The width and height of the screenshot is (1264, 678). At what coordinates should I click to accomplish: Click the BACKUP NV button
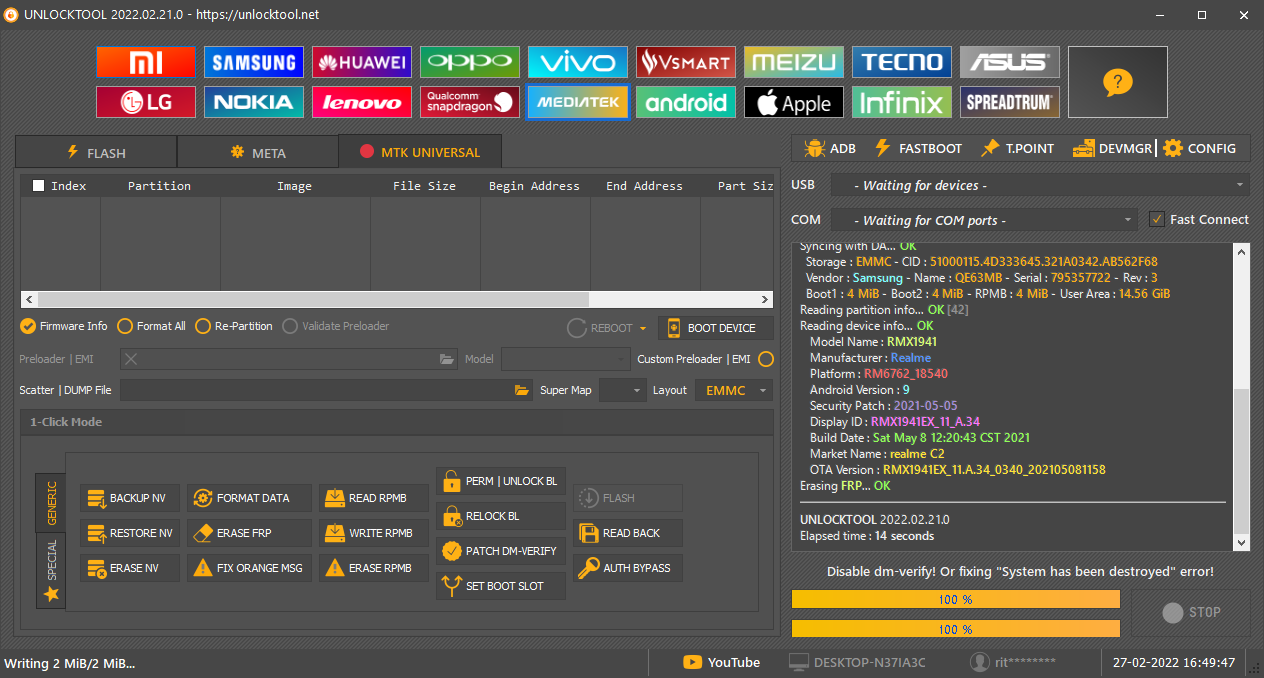131,498
